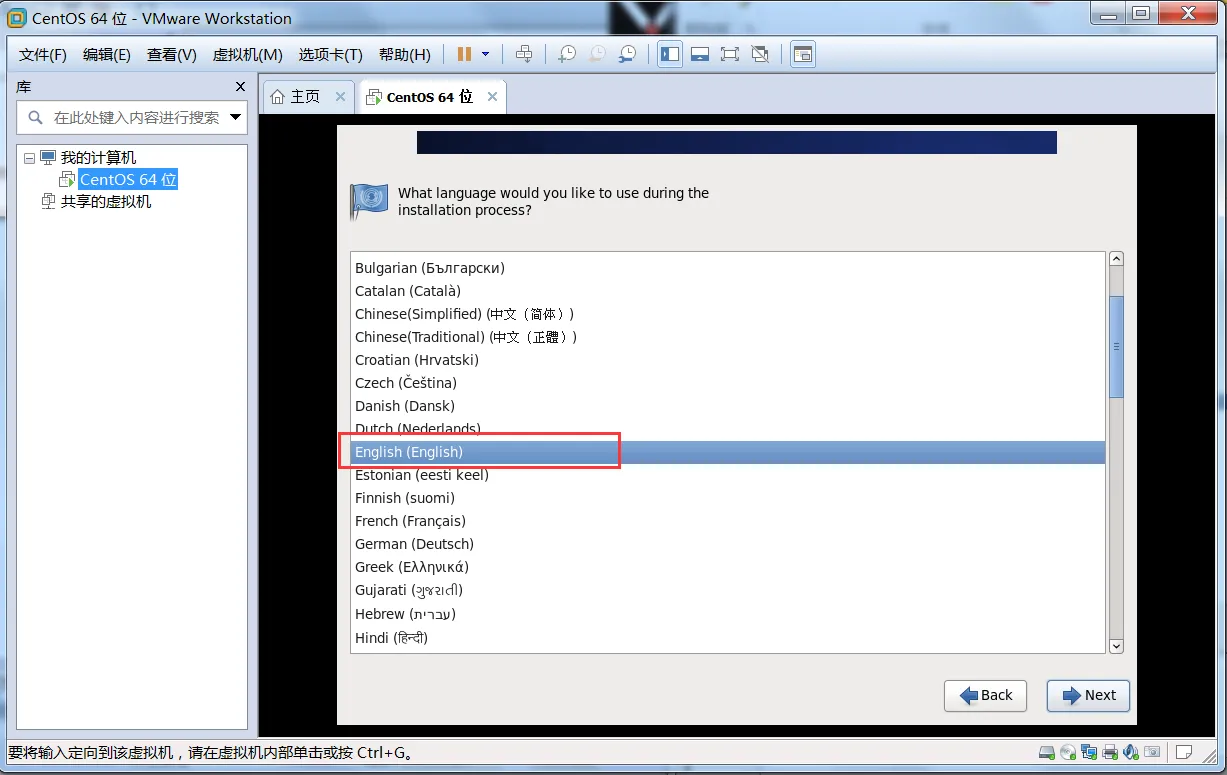Open the library search filter dropdown
Viewport: 1227px width, 775px height.
click(237, 117)
